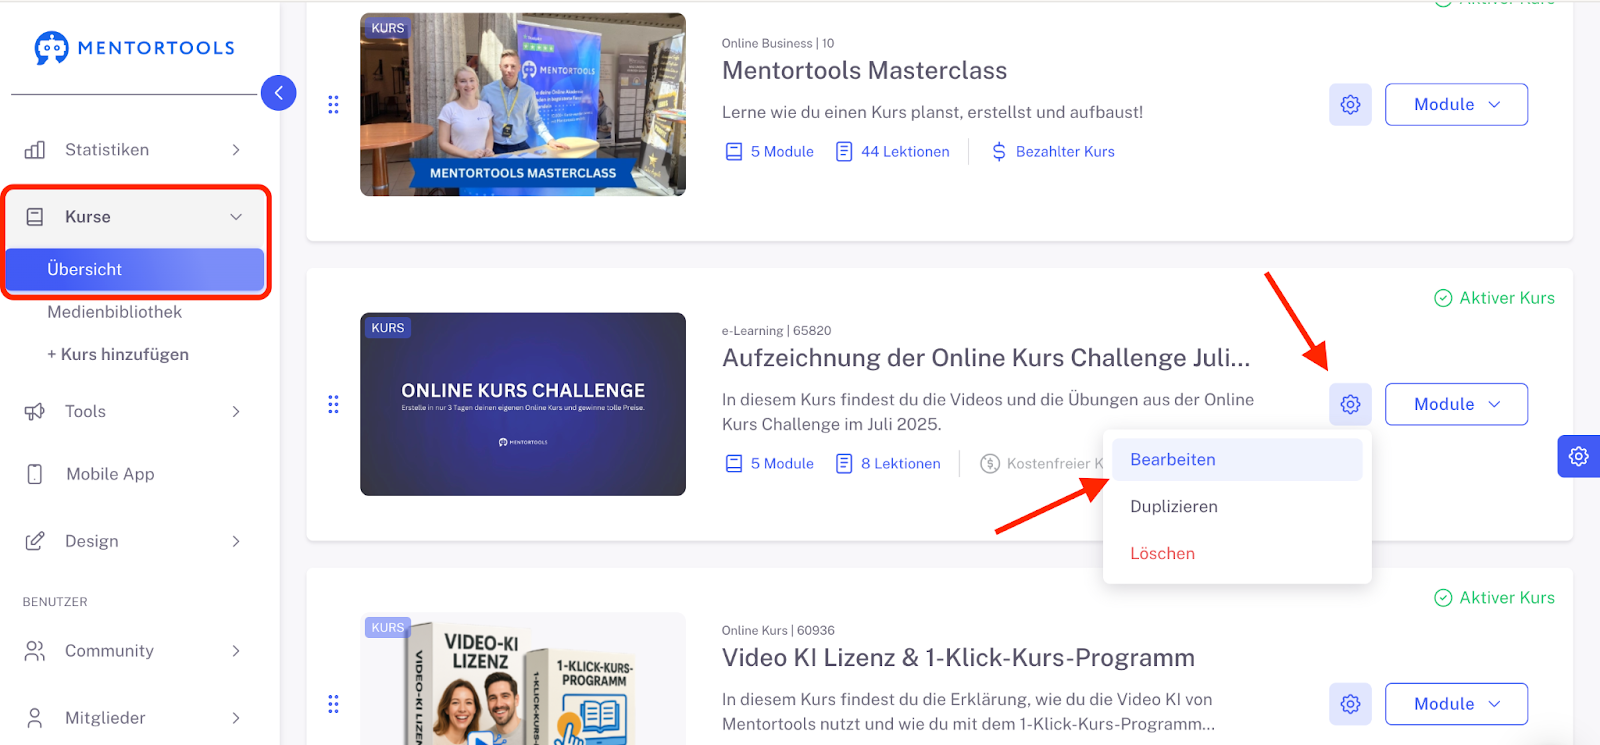Image resolution: width=1600 pixels, height=745 pixels.
Task: Open the Video KI Lizenz & 1-Klick-Kurs-Programm title
Action: pos(958,658)
